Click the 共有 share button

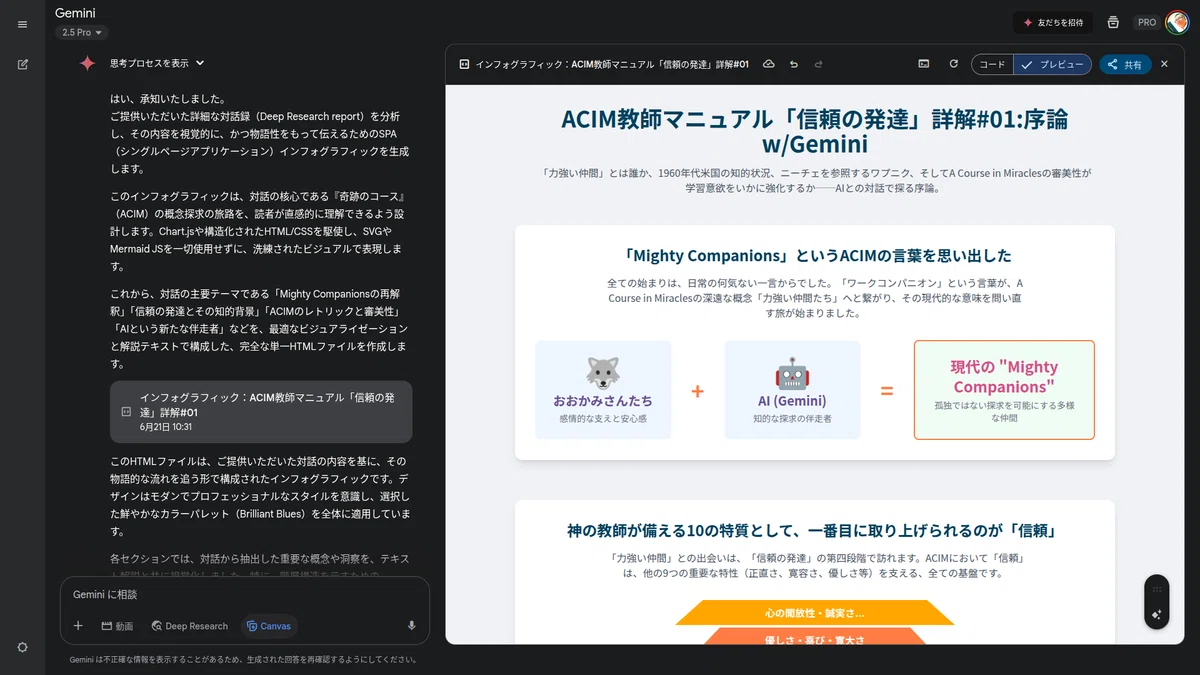tap(1125, 64)
